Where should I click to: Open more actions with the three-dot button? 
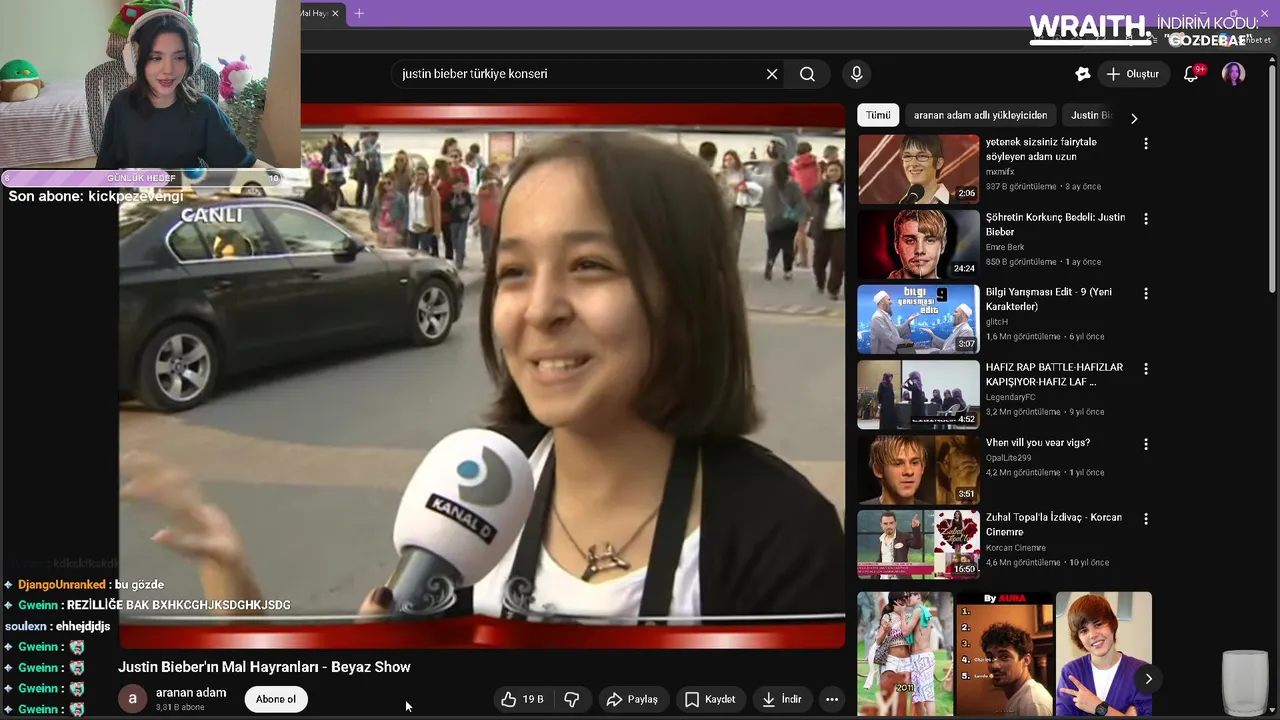pos(832,699)
